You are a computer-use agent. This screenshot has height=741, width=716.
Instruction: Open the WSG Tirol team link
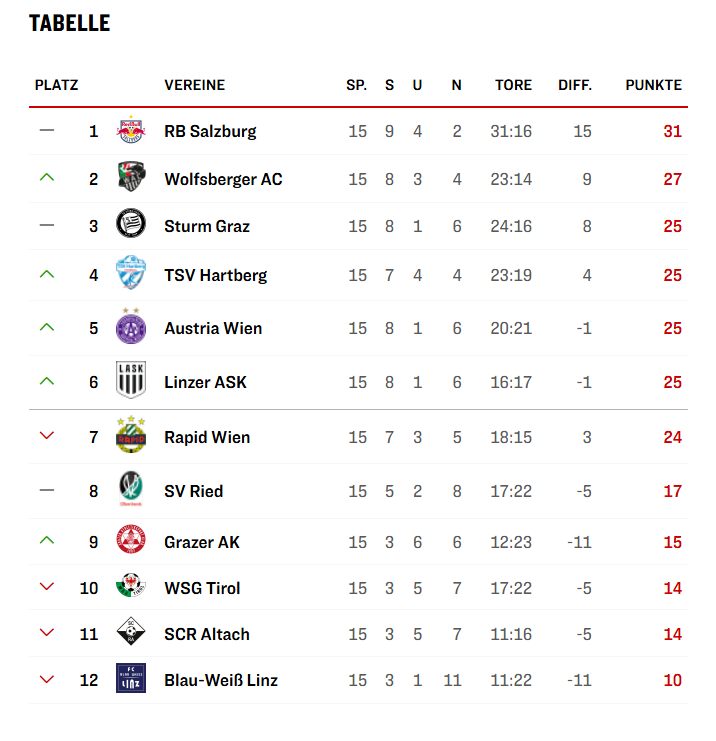202,588
